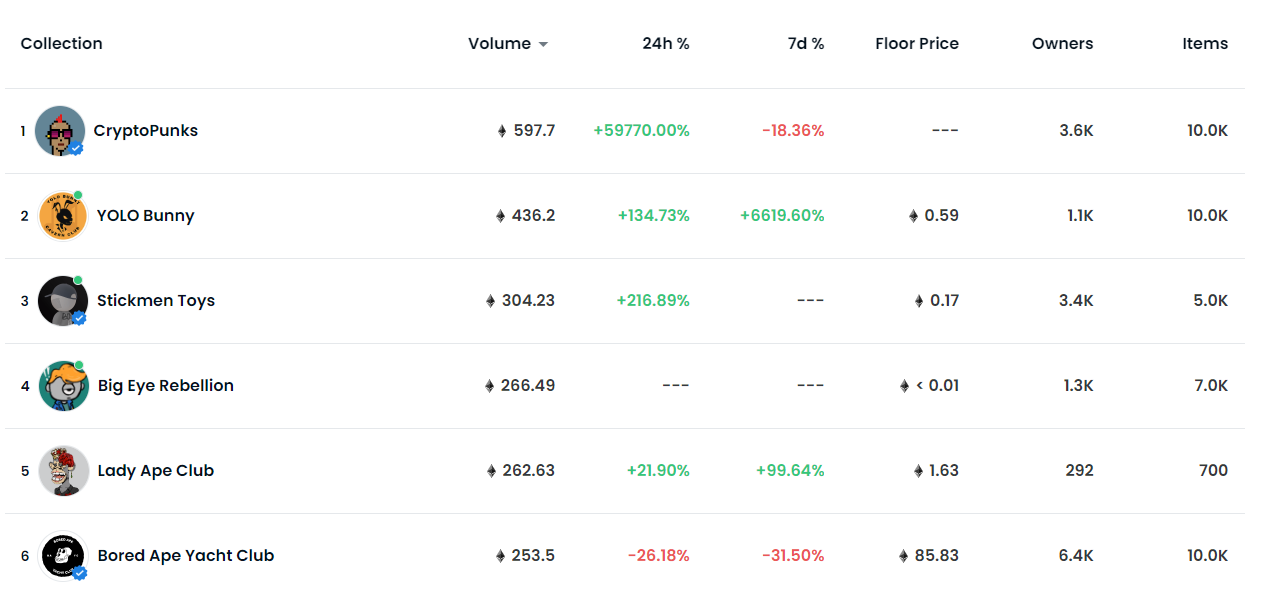Open the Bored Ape Yacht Club name

click(x=186, y=556)
